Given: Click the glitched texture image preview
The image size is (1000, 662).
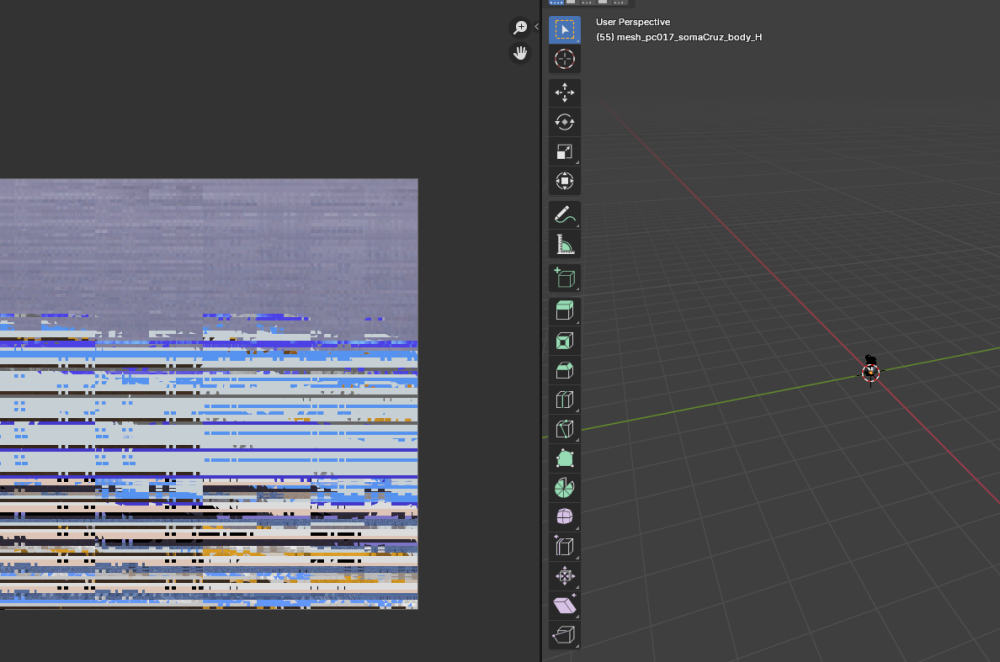Looking at the screenshot, I should tap(209, 394).
